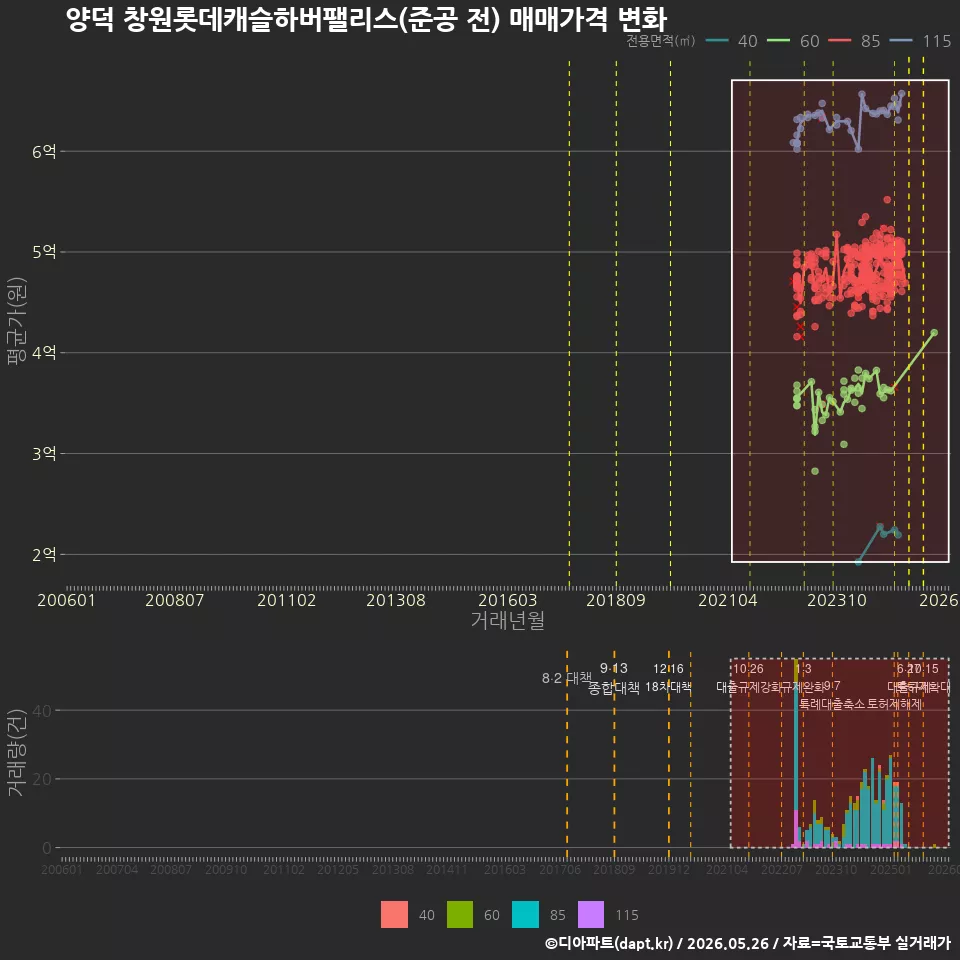
Task: Click the 202501 tick label on volume chart
Action: (891, 869)
